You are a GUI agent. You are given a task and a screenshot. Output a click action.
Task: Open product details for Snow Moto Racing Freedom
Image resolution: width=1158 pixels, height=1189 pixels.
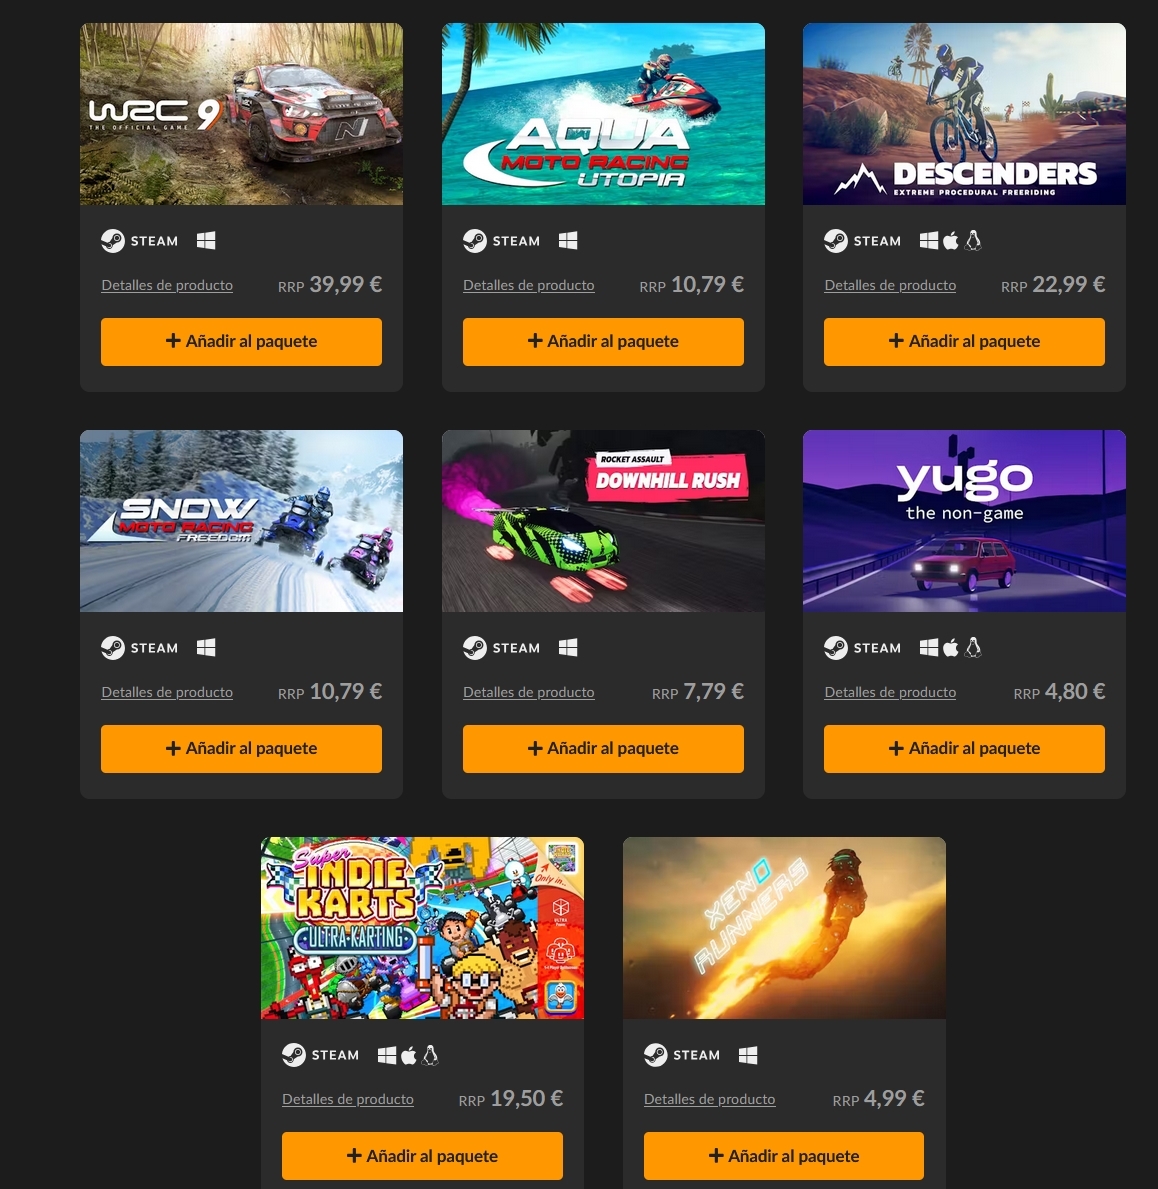pos(167,692)
